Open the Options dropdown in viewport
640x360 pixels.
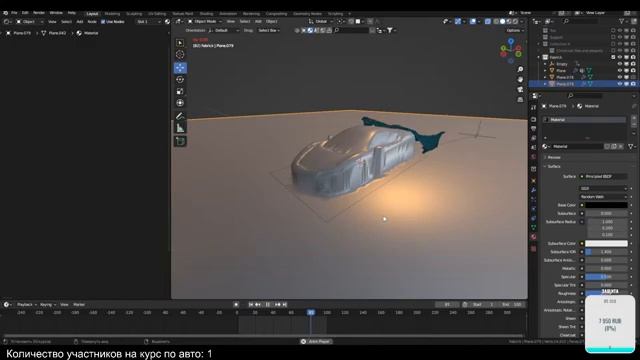click(515, 31)
